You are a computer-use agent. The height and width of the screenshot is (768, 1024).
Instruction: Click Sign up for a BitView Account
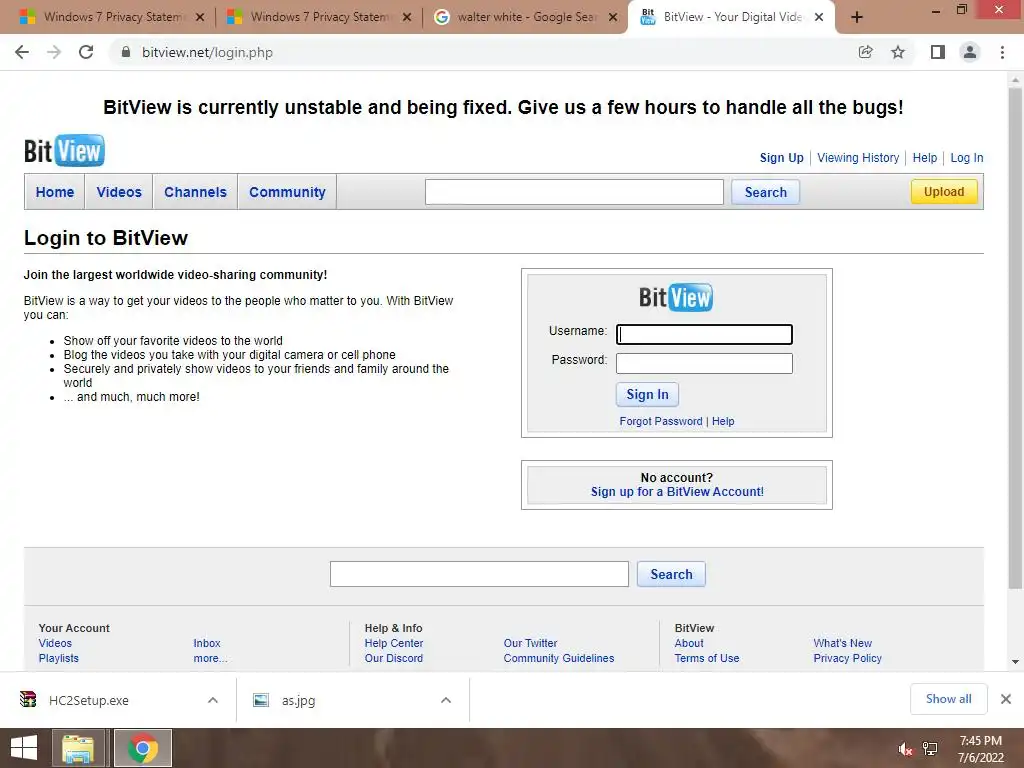point(677,492)
